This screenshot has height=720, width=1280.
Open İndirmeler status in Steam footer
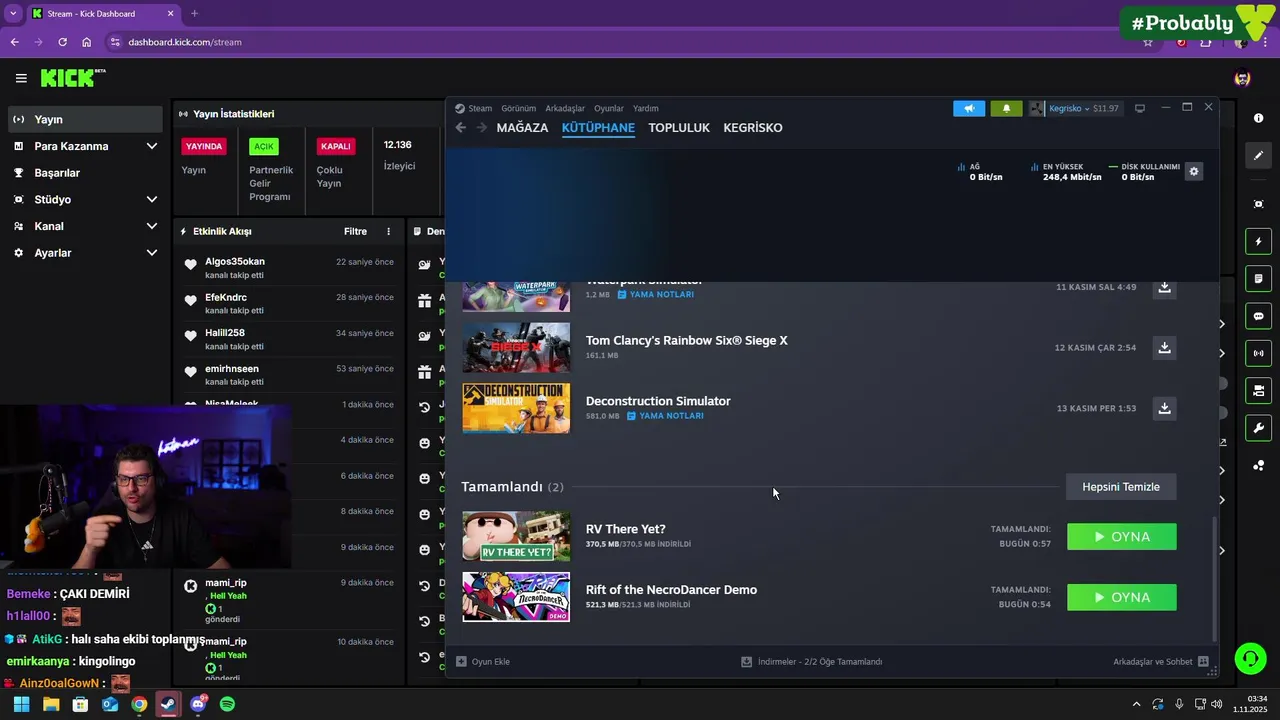pos(812,662)
